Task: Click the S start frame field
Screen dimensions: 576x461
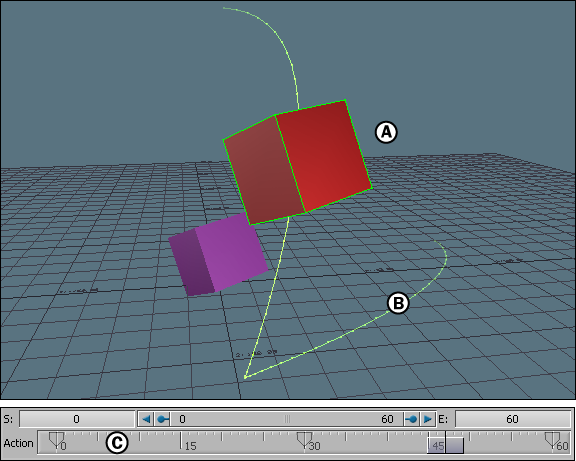Action: [x=77, y=419]
